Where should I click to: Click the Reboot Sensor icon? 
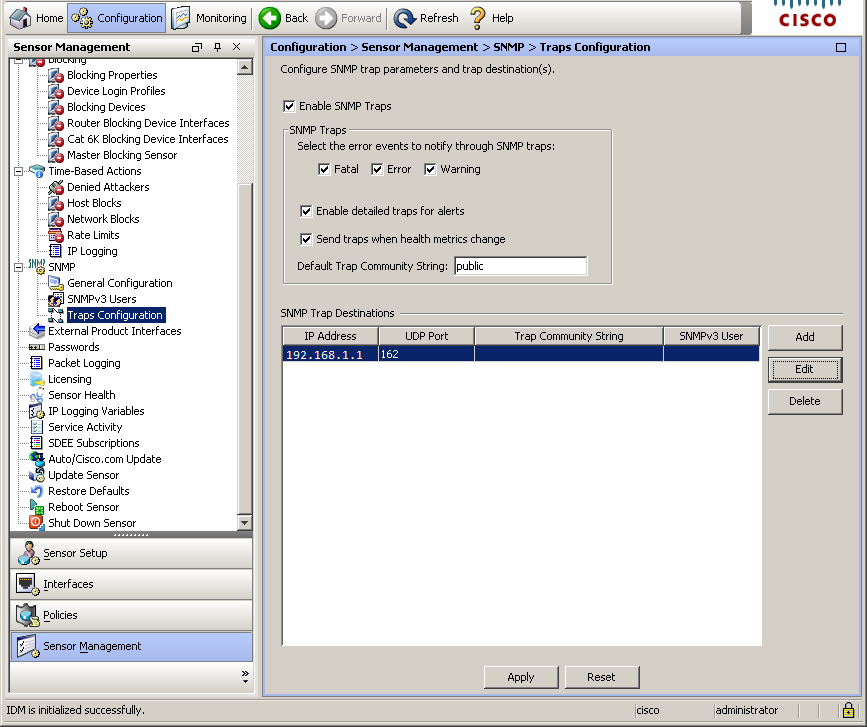[37, 507]
